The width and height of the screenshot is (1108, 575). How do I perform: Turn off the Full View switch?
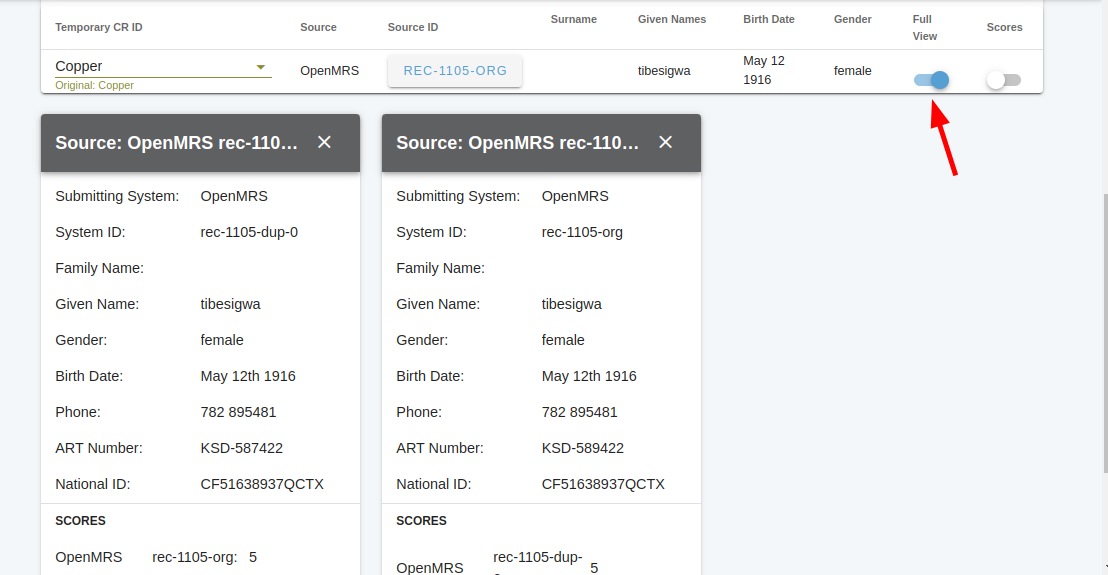click(x=931, y=80)
